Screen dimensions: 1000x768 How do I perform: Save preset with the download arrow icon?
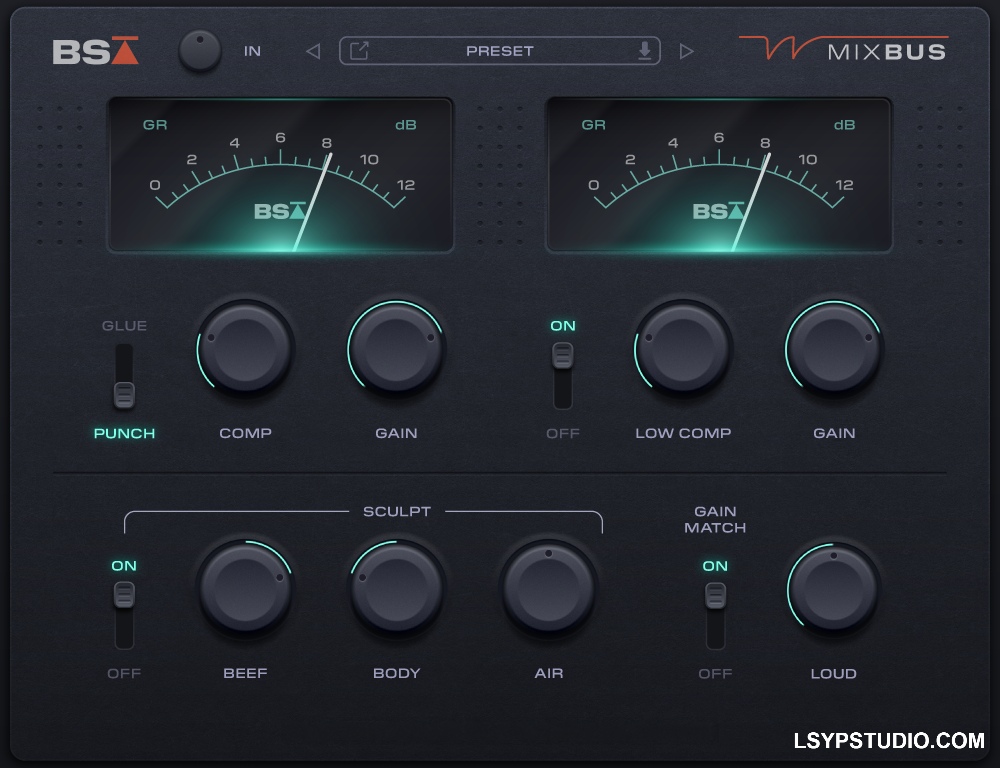coord(645,50)
